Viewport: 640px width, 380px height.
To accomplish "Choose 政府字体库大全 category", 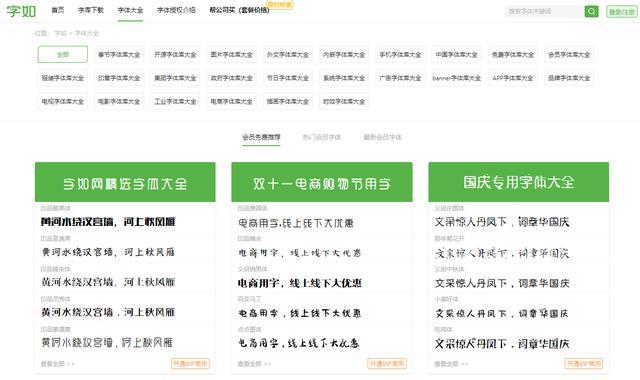I will 231,78.
